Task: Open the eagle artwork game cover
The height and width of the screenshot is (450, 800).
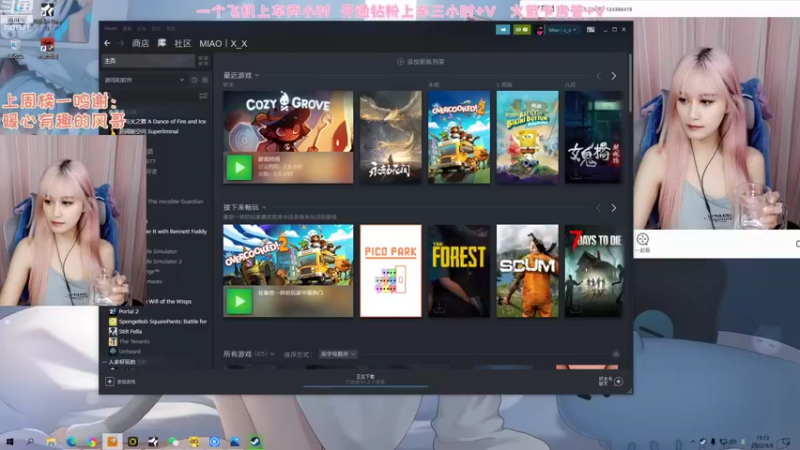Action: (390, 137)
